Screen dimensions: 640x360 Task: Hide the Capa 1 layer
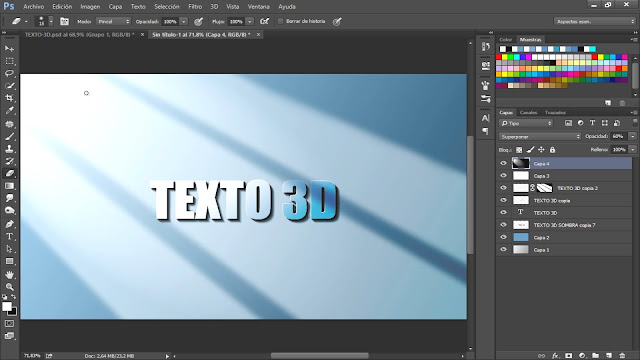point(503,249)
